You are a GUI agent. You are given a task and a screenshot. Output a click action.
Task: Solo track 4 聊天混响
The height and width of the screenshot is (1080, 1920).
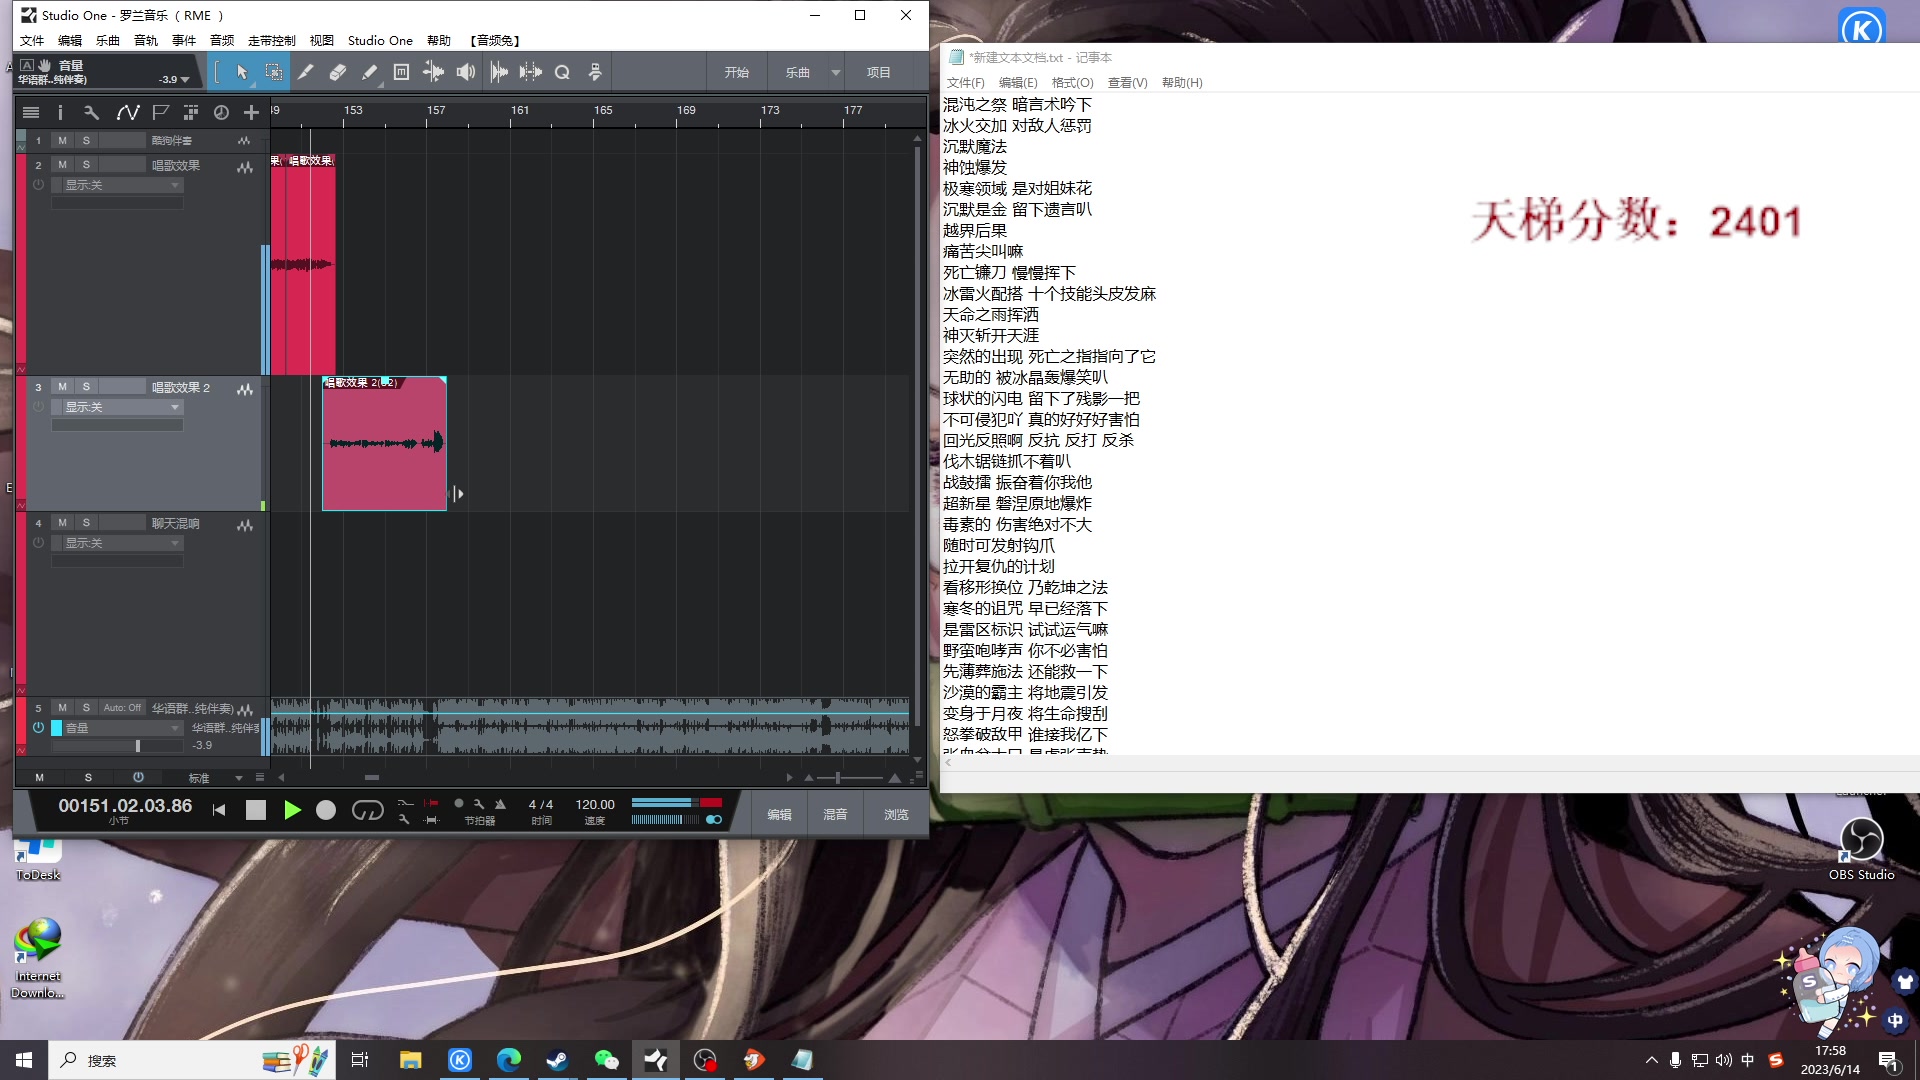[86, 522]
